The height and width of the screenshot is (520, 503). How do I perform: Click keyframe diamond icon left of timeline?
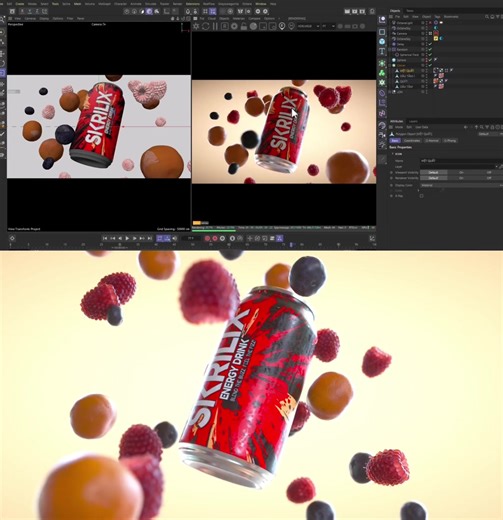point(12,238)
